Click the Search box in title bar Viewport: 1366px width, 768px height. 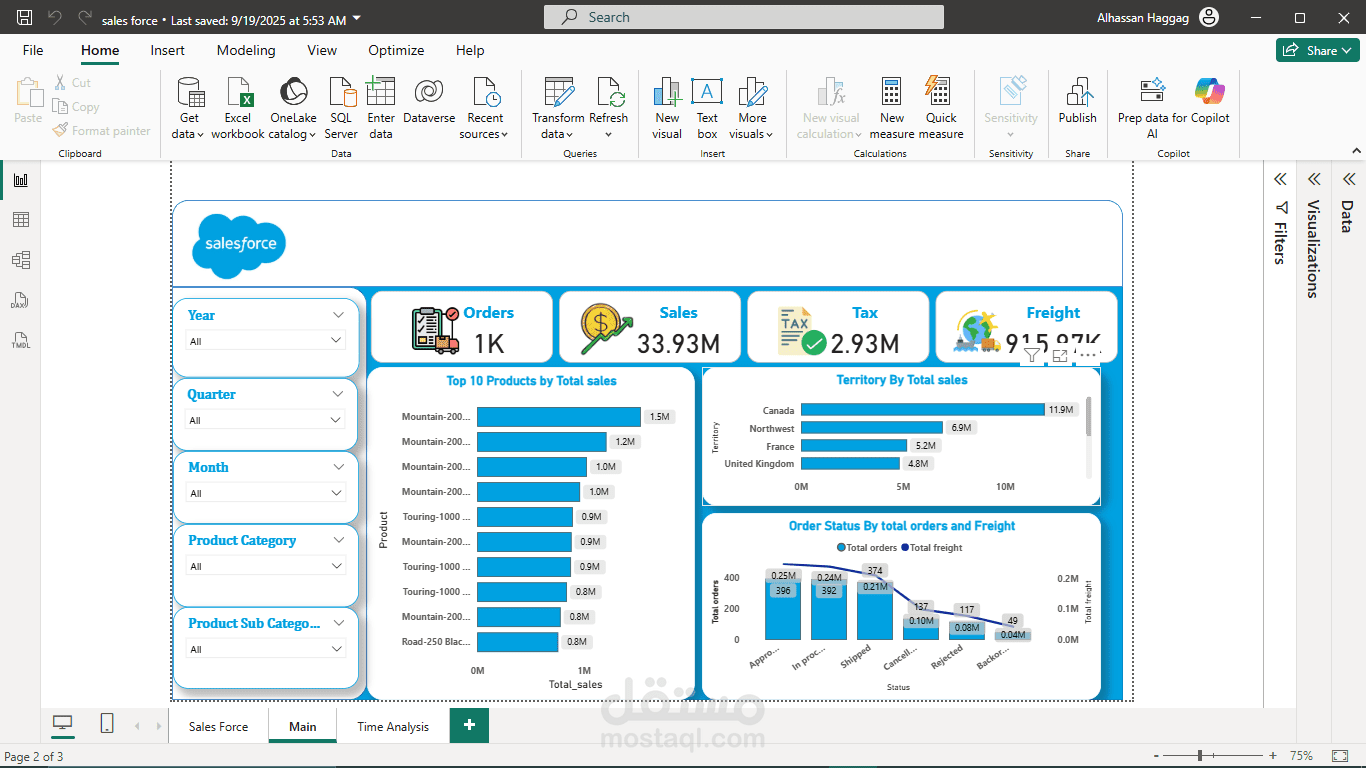pos(743,17)
